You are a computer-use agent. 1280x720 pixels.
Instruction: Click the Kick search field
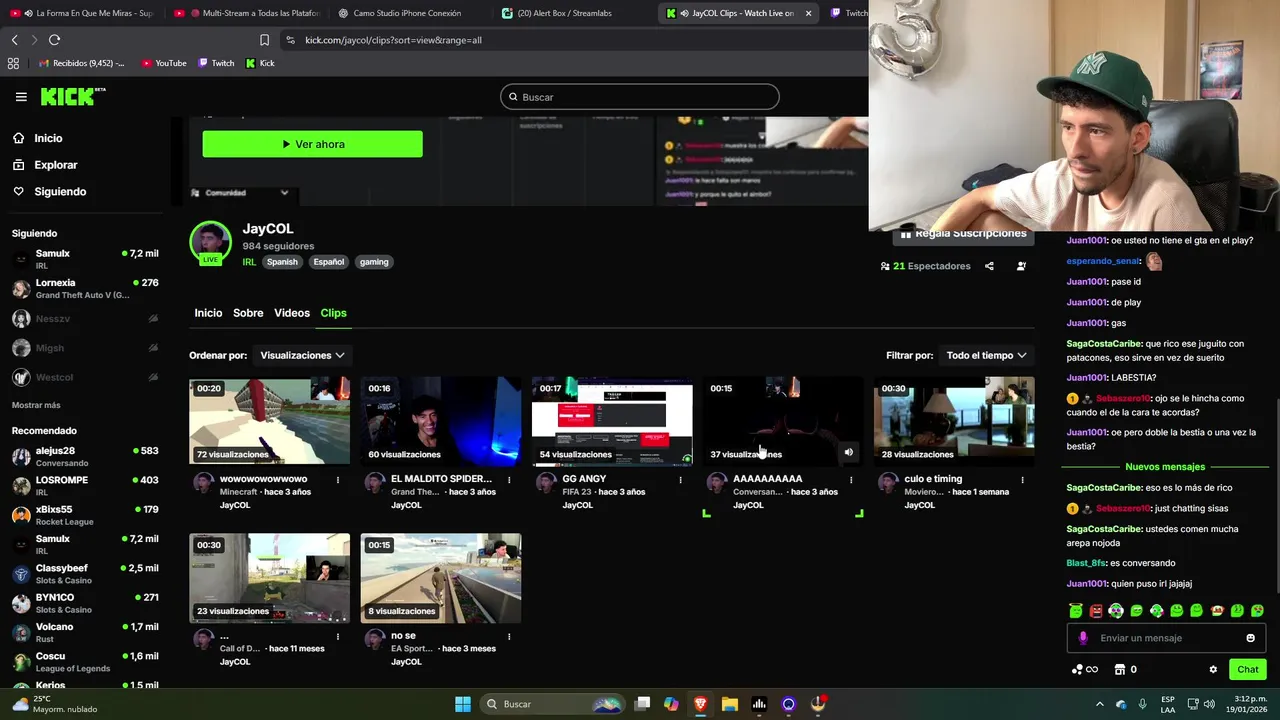coord(640,97)
